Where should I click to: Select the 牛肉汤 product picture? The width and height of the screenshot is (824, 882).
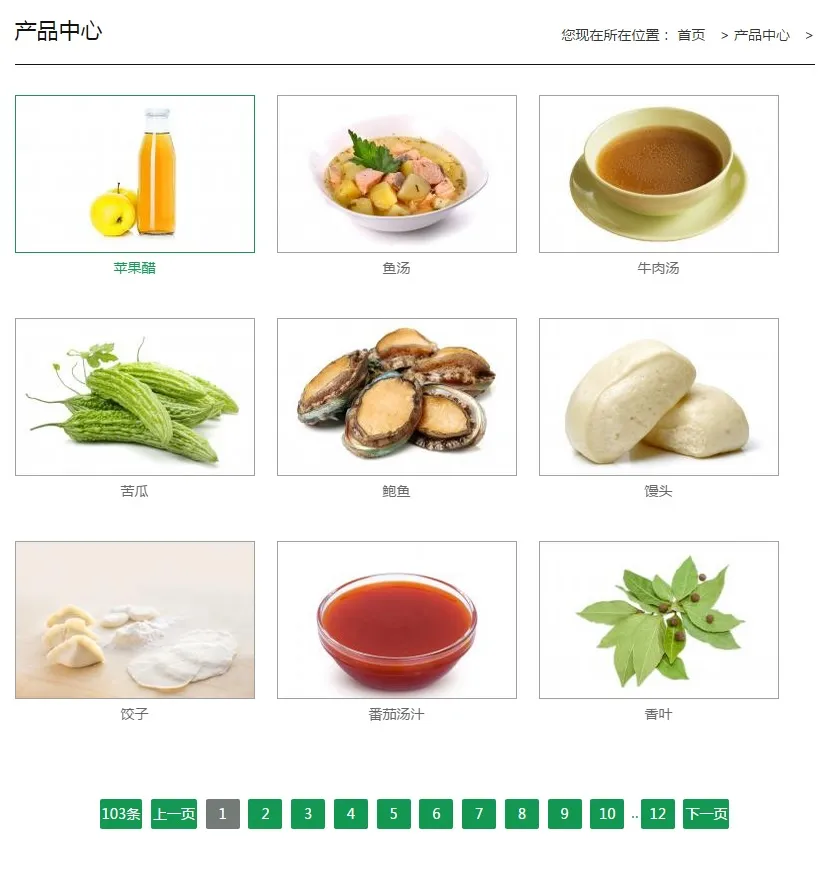pyautogui.click(x=659, y=174)
